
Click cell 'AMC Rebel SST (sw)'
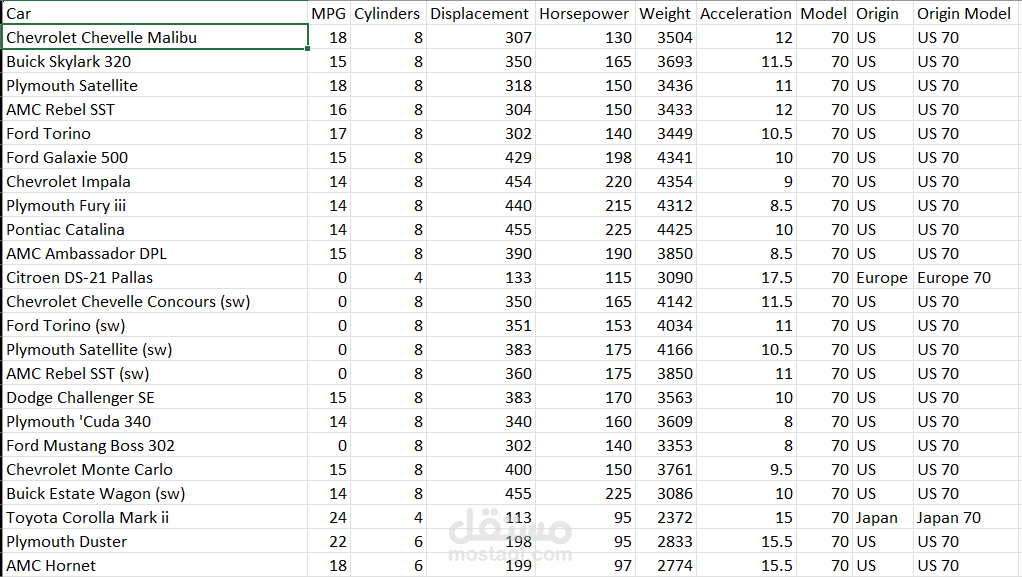[x=155, y=374]
